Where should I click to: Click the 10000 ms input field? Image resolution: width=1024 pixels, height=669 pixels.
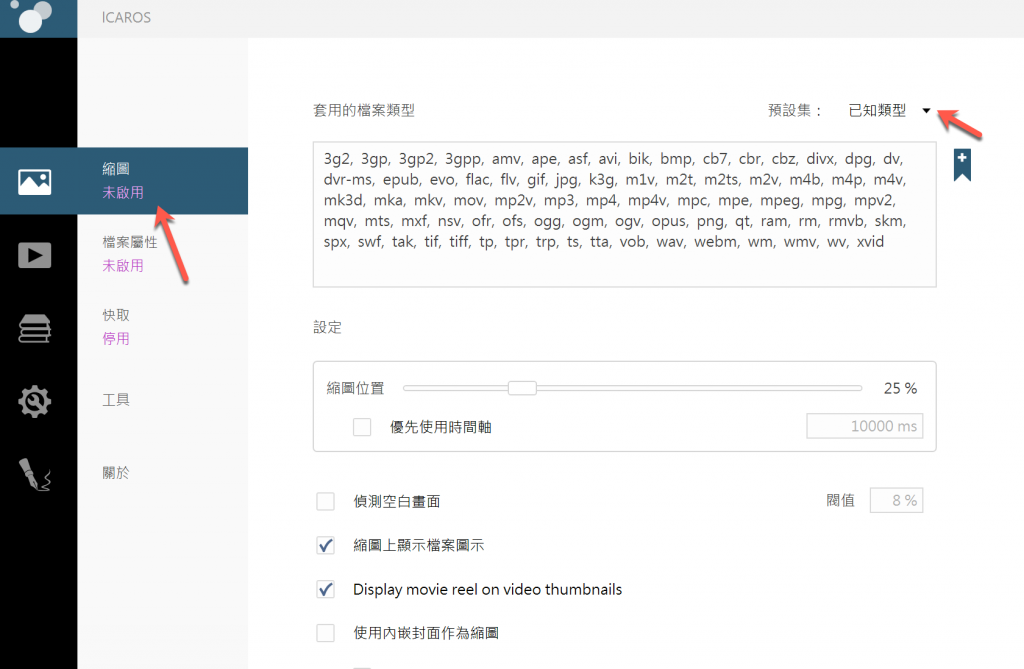tap(865, 426)
